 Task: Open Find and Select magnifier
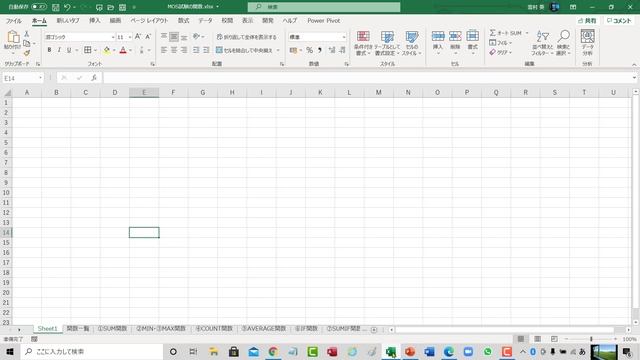click(x=564, y=43)
